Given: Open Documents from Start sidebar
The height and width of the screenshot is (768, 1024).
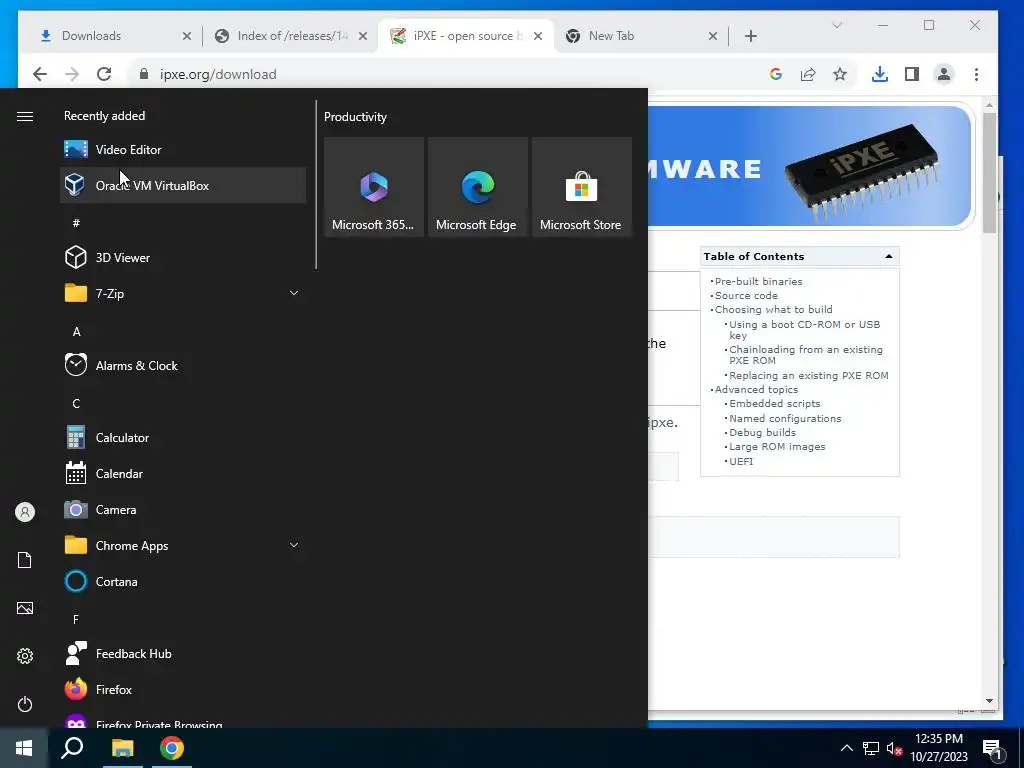Looking at the screenshot, I should click(25, 560).
